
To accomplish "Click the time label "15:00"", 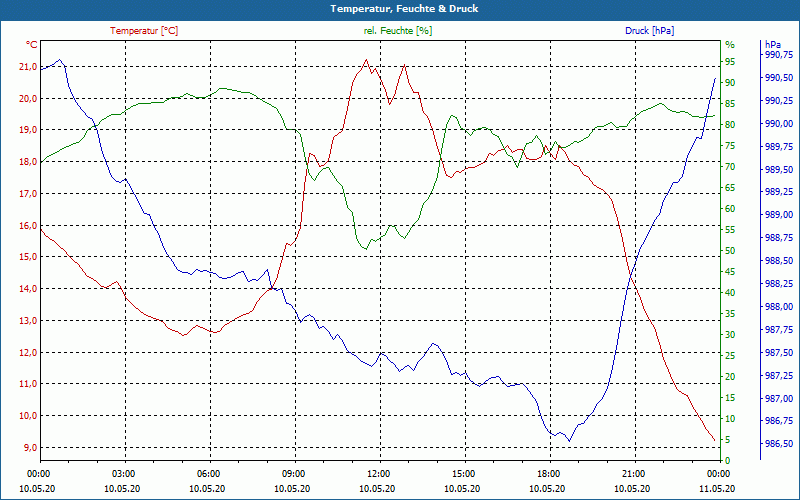I will (x=463, y=473).
